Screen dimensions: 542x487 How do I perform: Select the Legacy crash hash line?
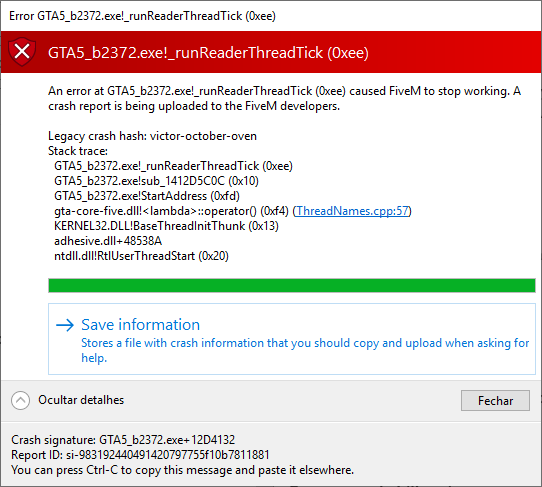pyautogui.click(x=152, y=136)
